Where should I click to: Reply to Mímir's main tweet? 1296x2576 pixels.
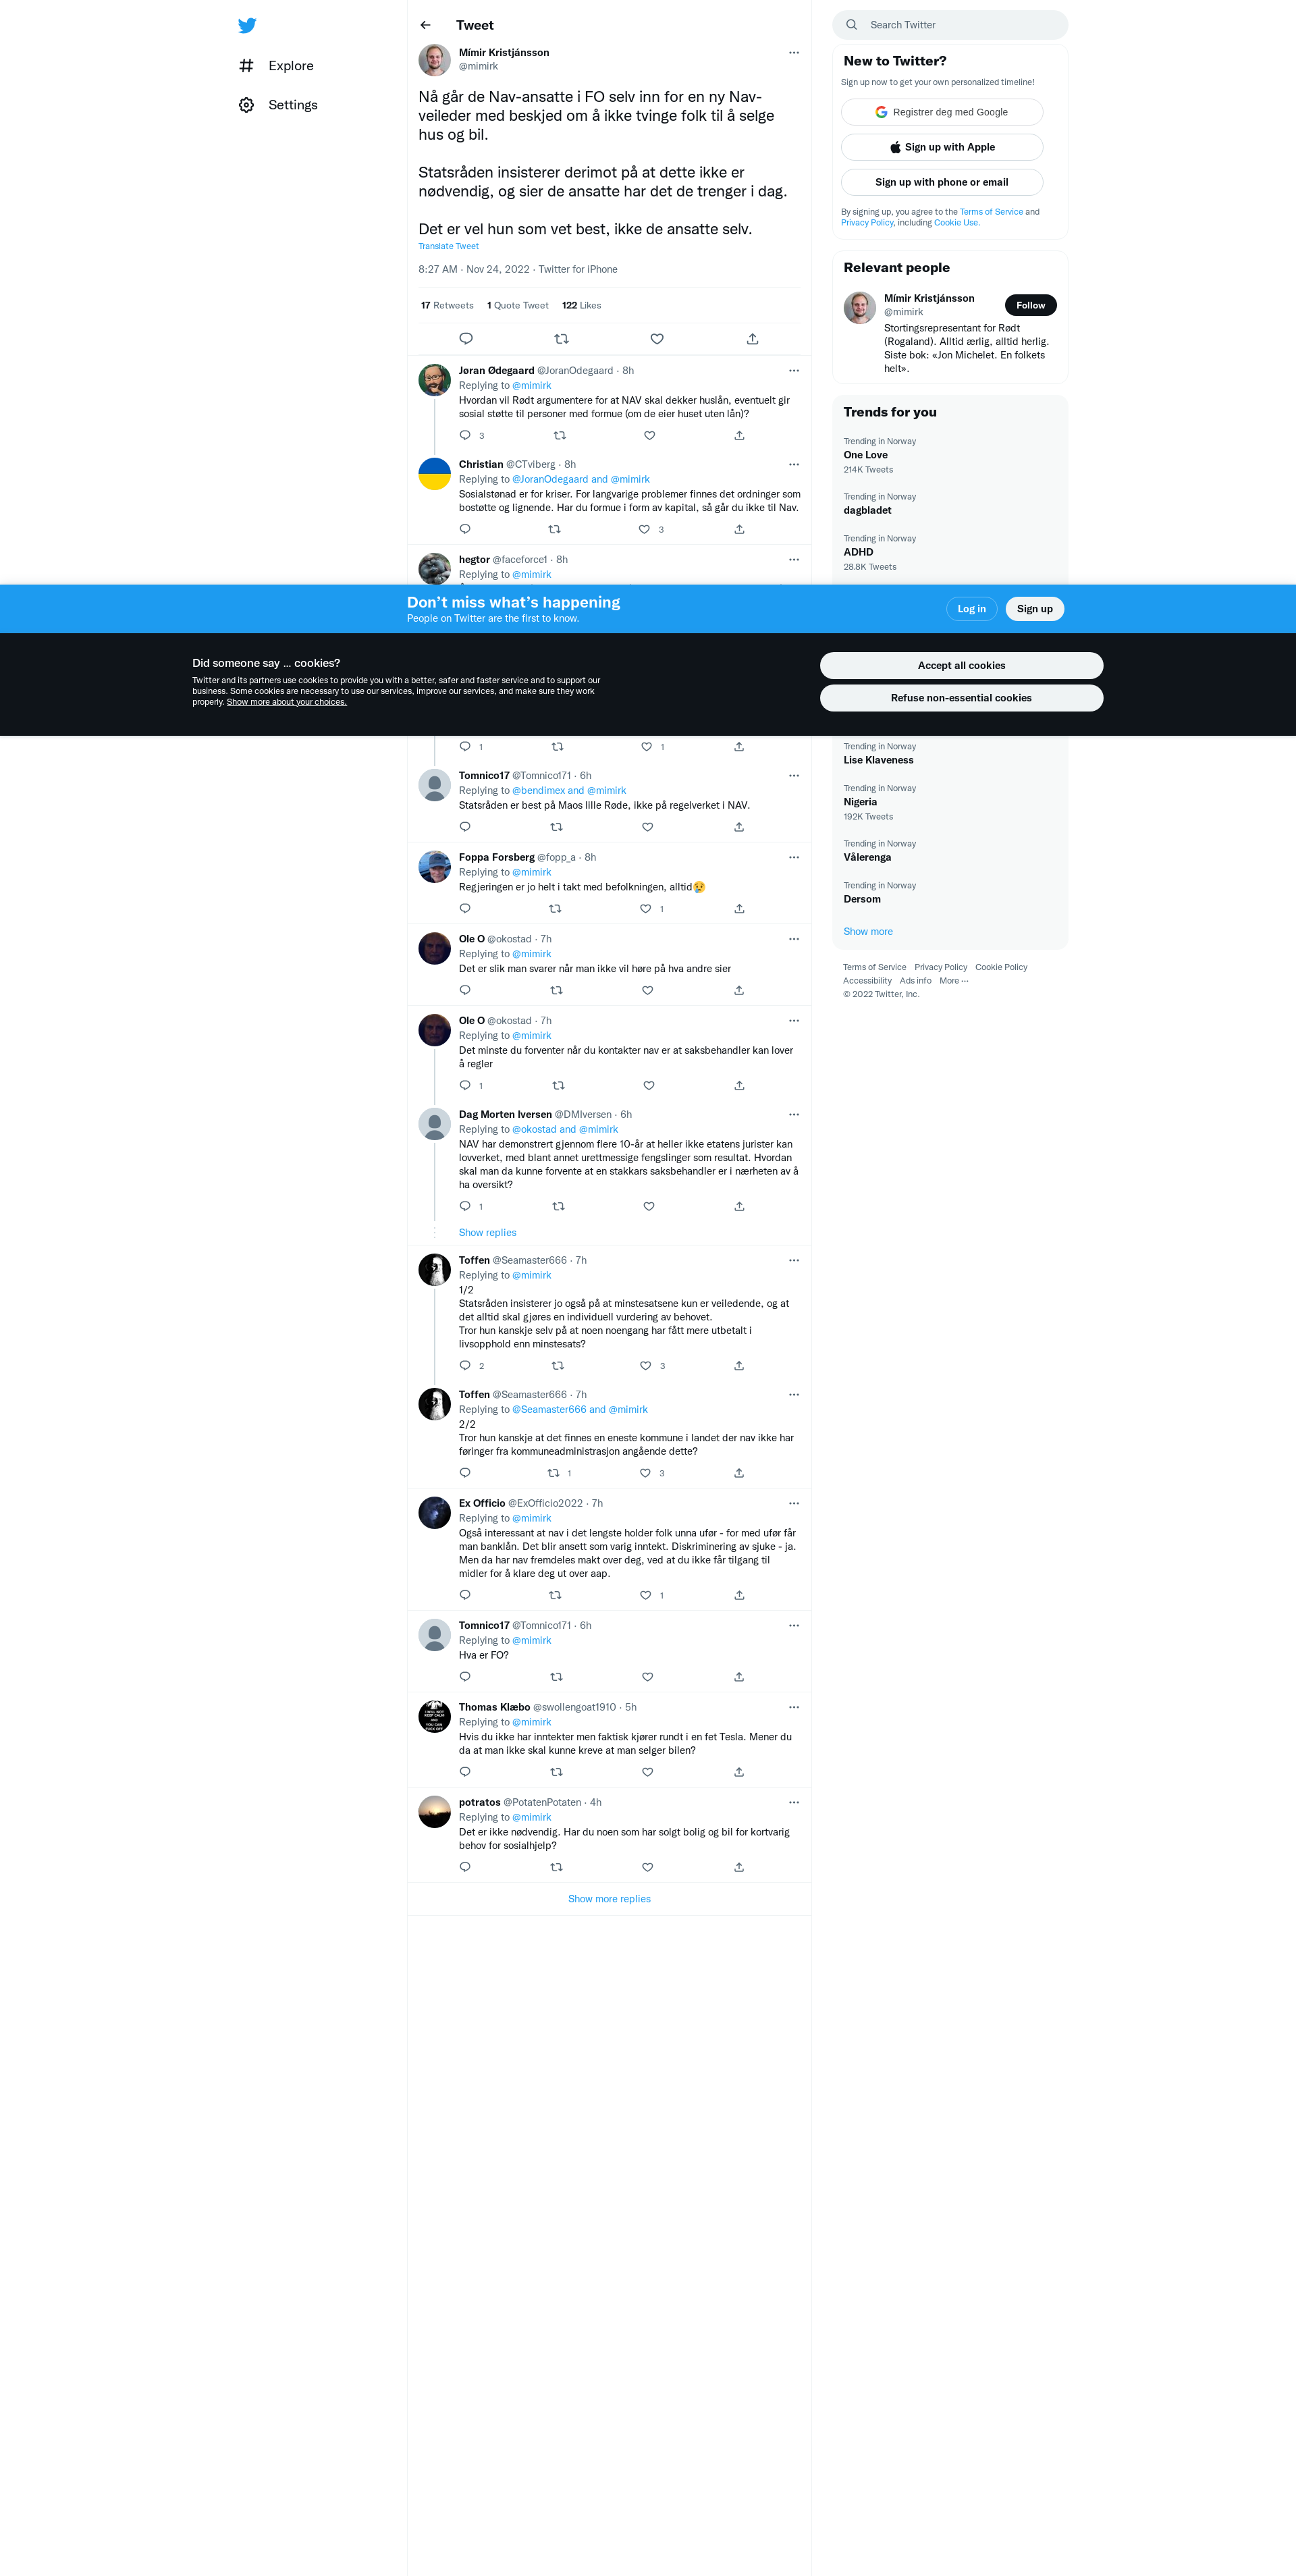(x=466, y=339)
